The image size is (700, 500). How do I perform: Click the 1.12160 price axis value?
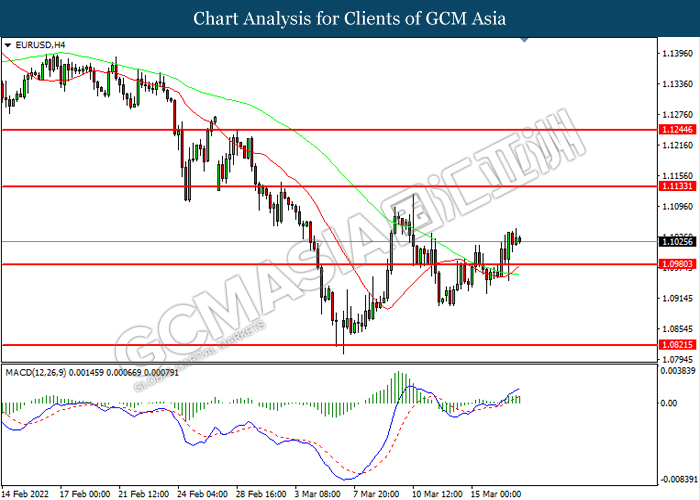[678, 145]
